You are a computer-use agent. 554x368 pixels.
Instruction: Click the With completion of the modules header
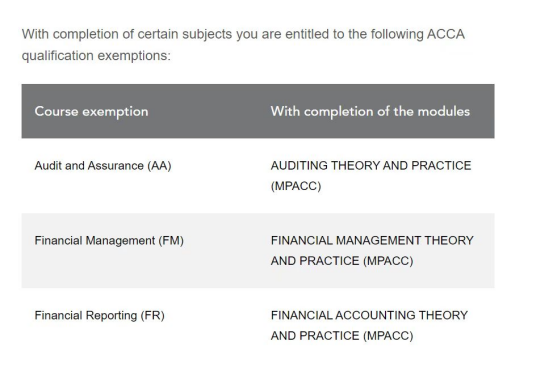pyautogui.click(x=370, y=112)
